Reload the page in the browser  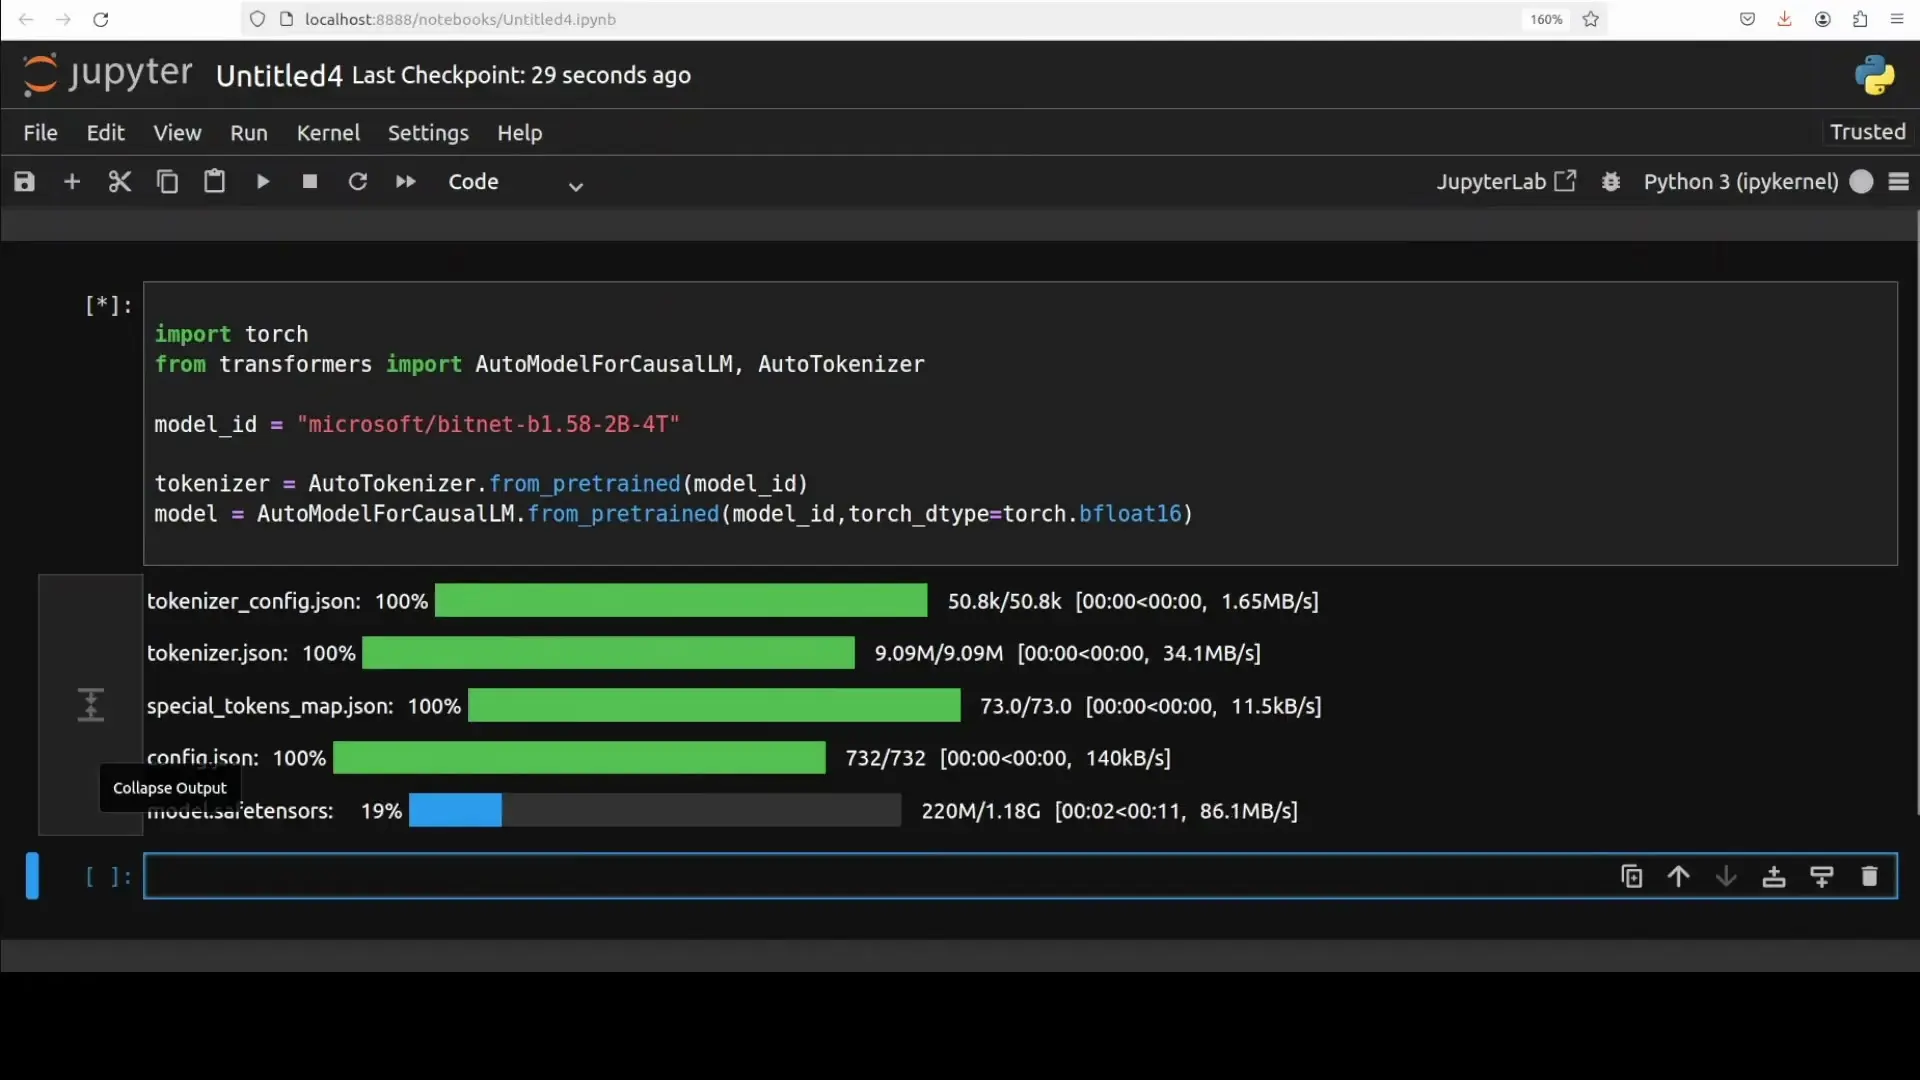[101, 19]
